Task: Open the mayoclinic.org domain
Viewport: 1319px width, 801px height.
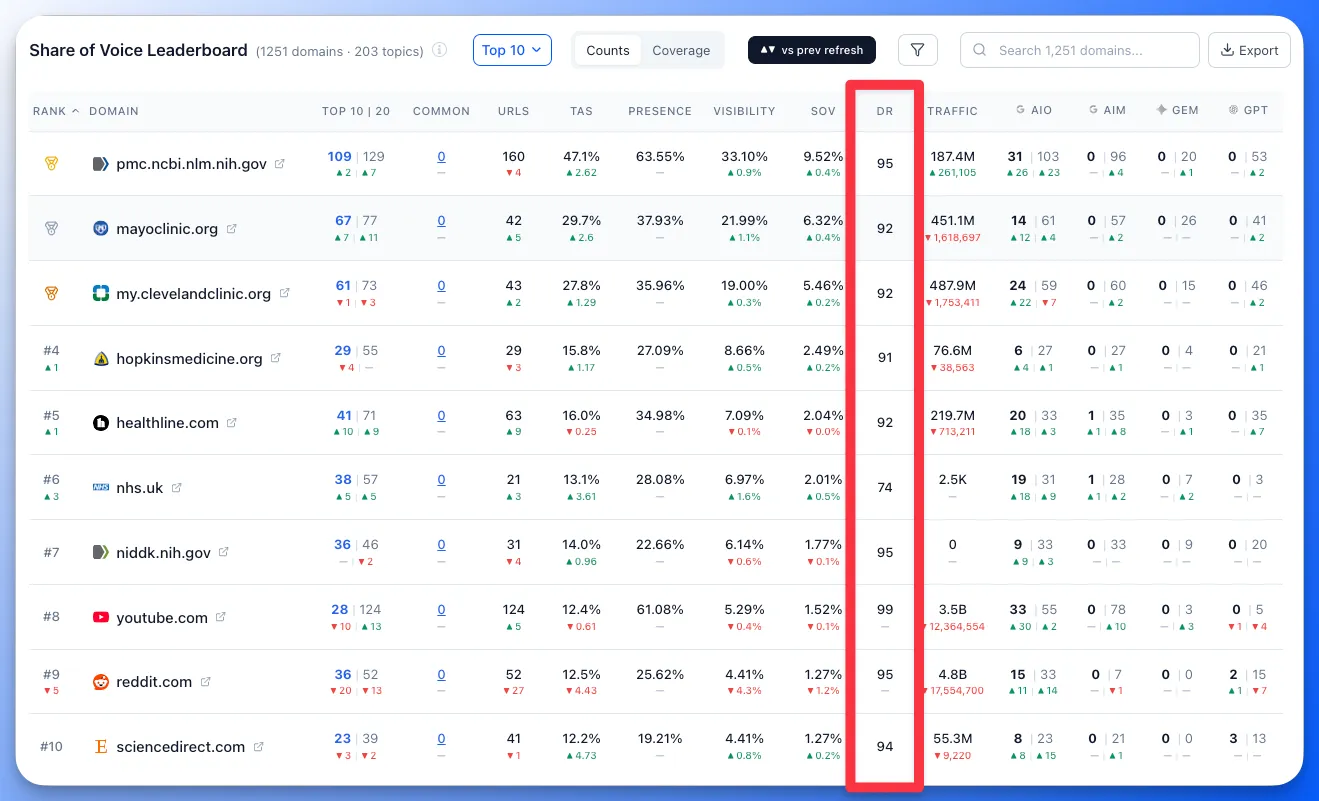Action: click(x=167, y=228)
